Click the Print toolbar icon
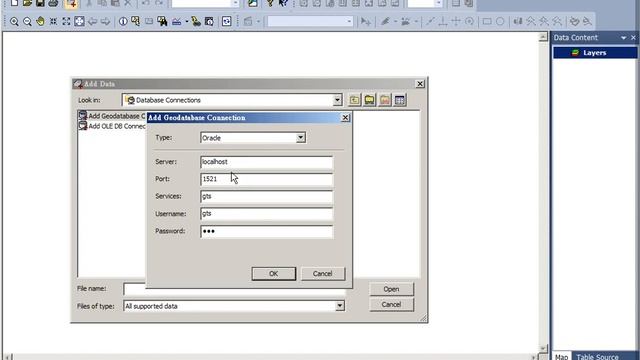The width and height of the screenshot is (640, 360). [x=53, y=3]
